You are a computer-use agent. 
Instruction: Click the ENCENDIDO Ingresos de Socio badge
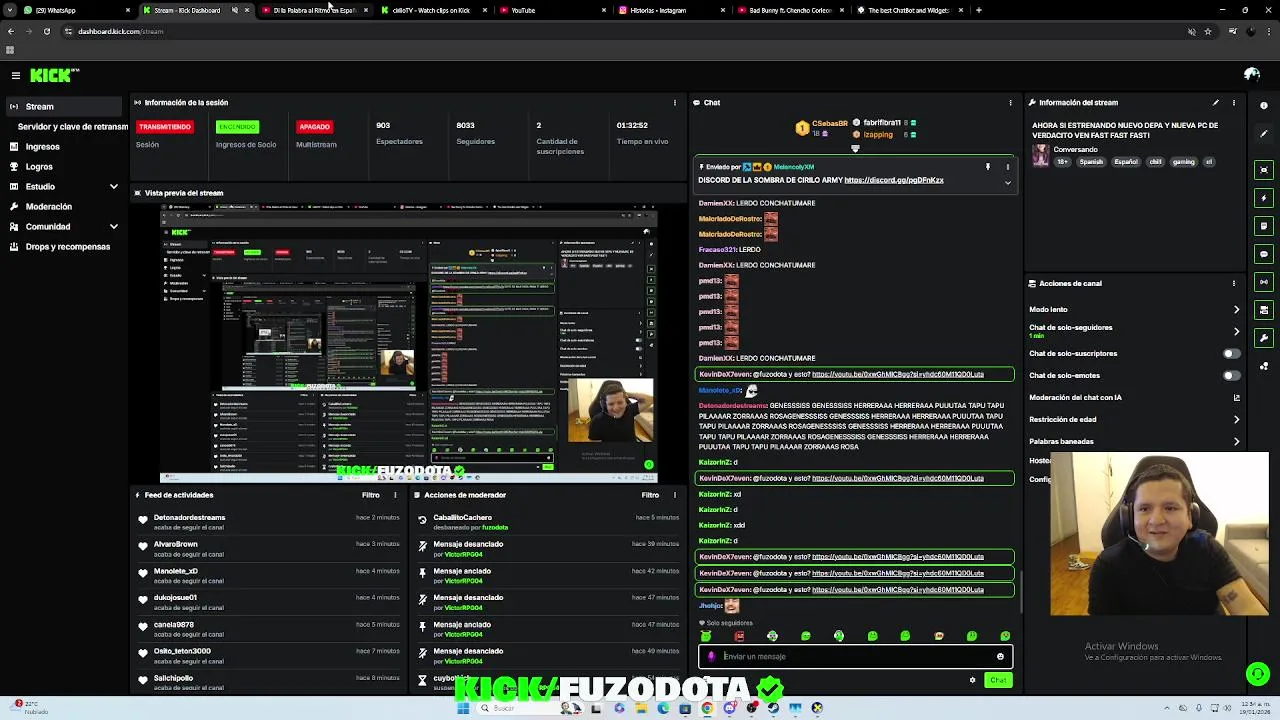click(237, 127)
